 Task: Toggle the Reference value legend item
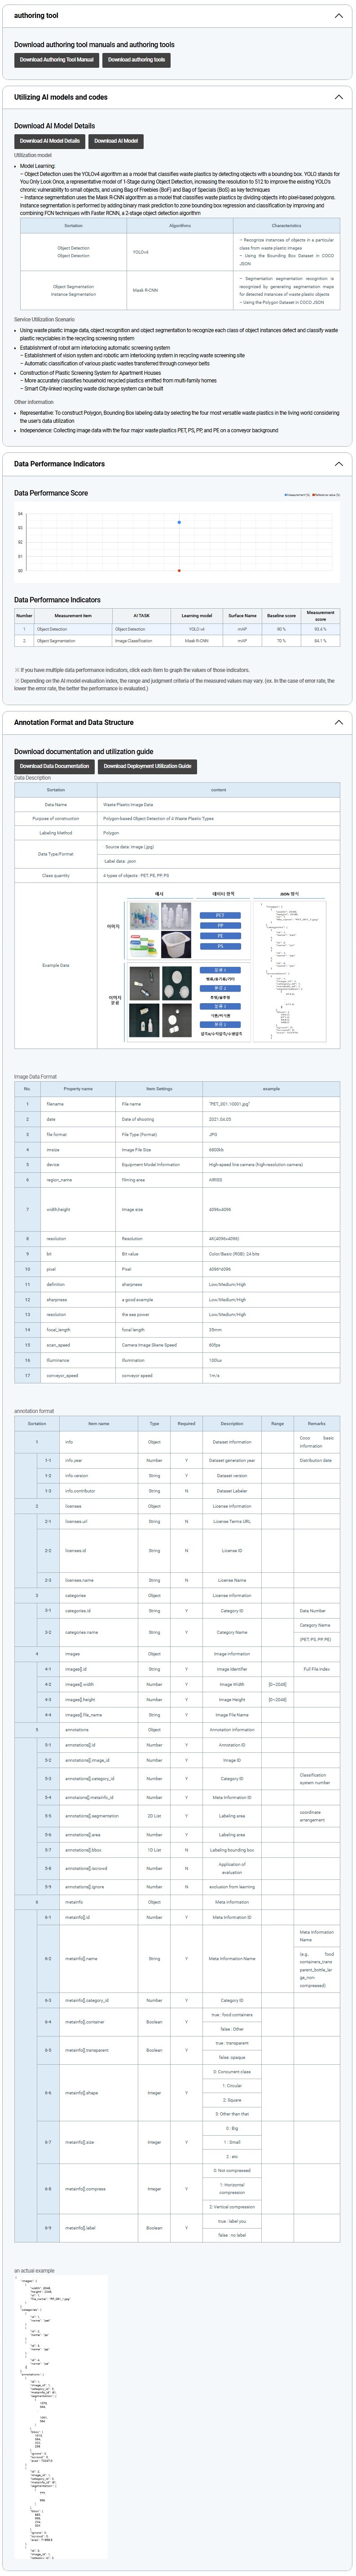(326, 494)
